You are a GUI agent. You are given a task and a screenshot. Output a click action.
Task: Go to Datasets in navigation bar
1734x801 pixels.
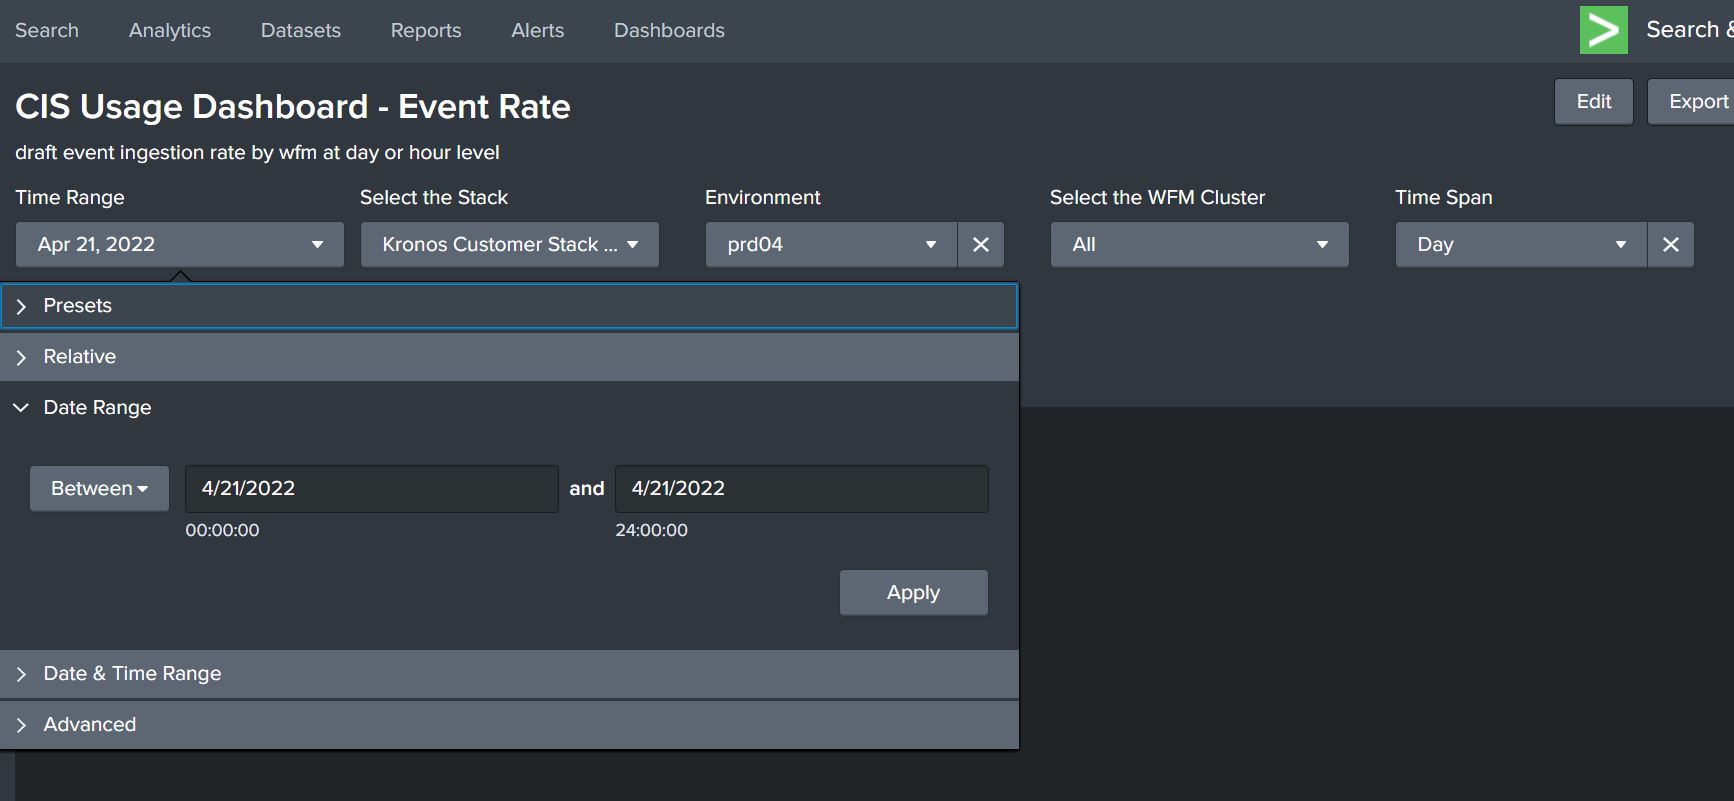pos(301,31)
